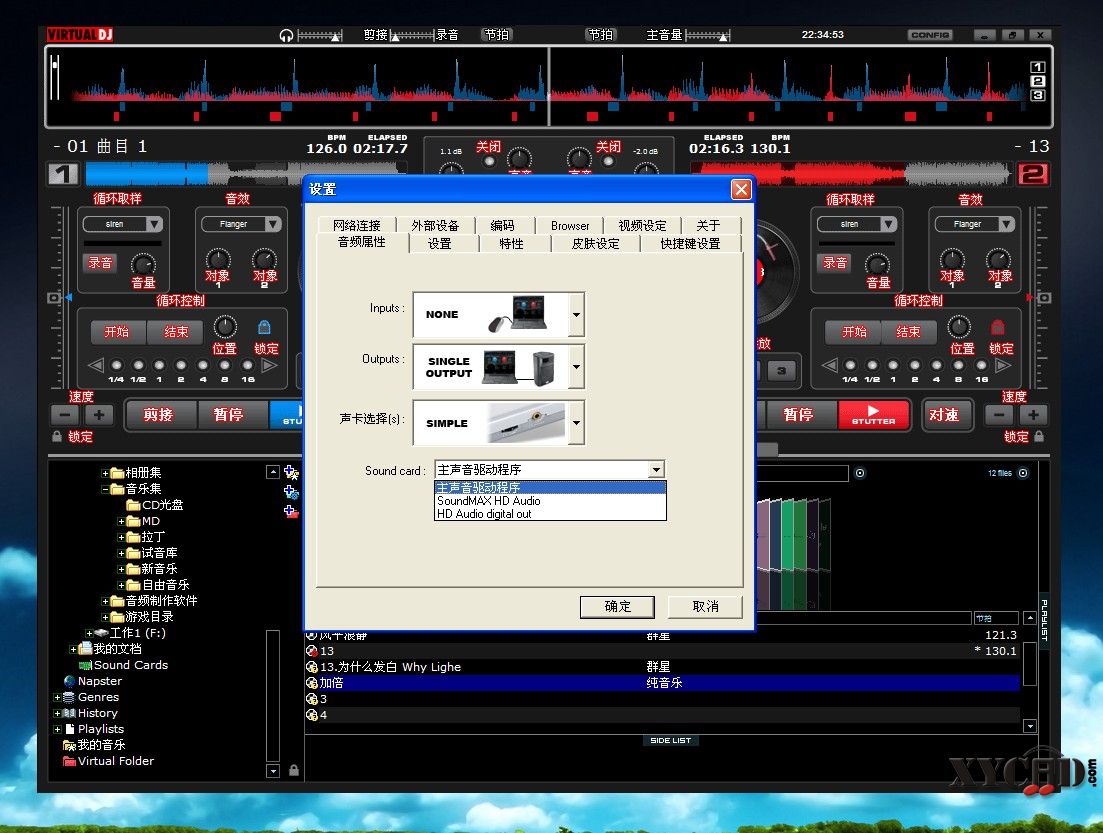Open the Inputs NONE dropdown in settings
The image size is (1103, 833).
(x=576, y=314)
